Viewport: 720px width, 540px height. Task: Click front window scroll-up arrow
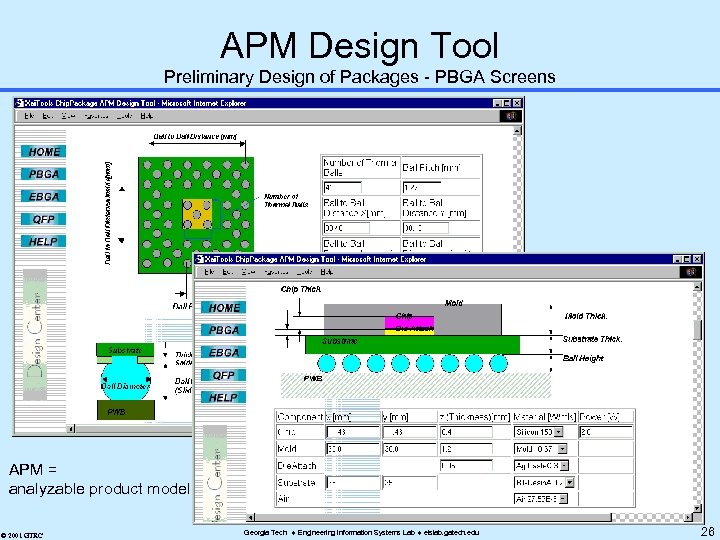coord(698,287)
